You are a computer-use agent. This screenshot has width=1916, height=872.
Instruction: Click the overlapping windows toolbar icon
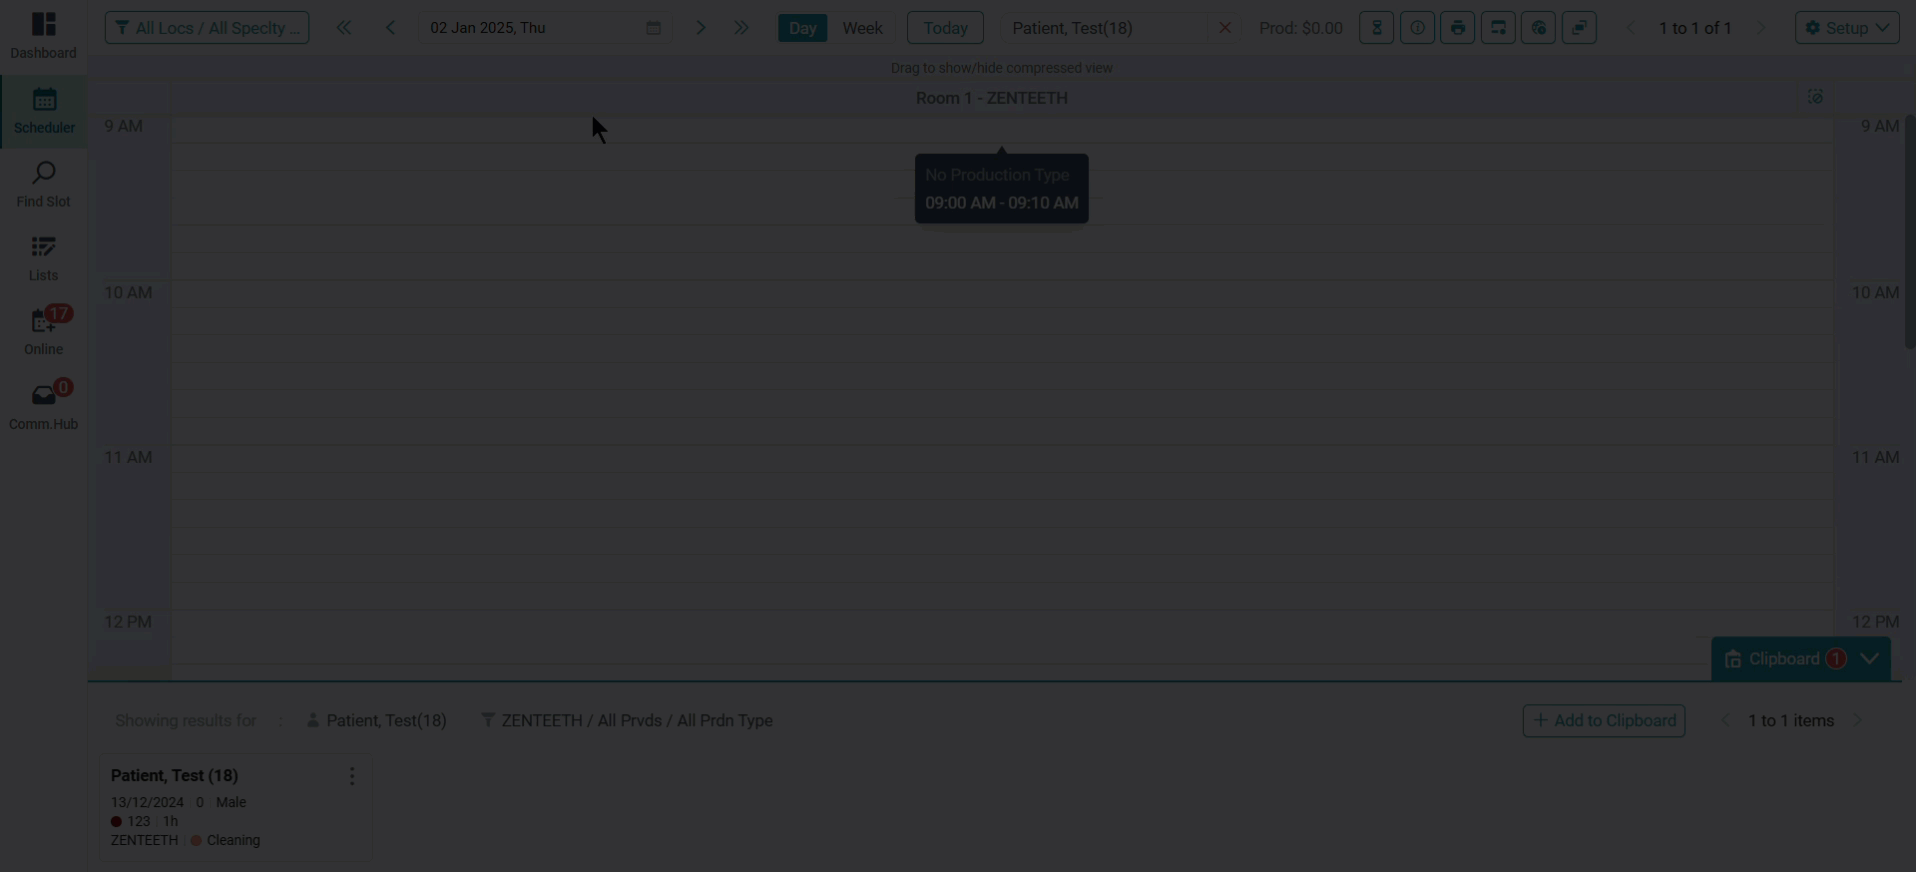coord(1579,28)
